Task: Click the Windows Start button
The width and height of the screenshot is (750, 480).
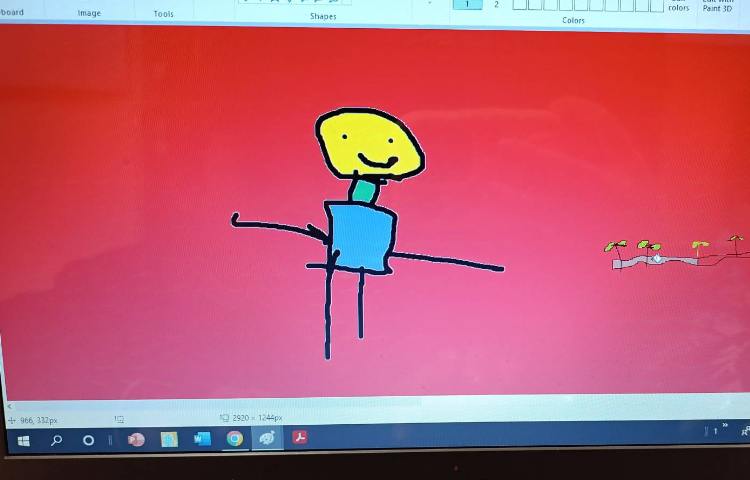Action: pyautogui.click(x=23, y=440)
